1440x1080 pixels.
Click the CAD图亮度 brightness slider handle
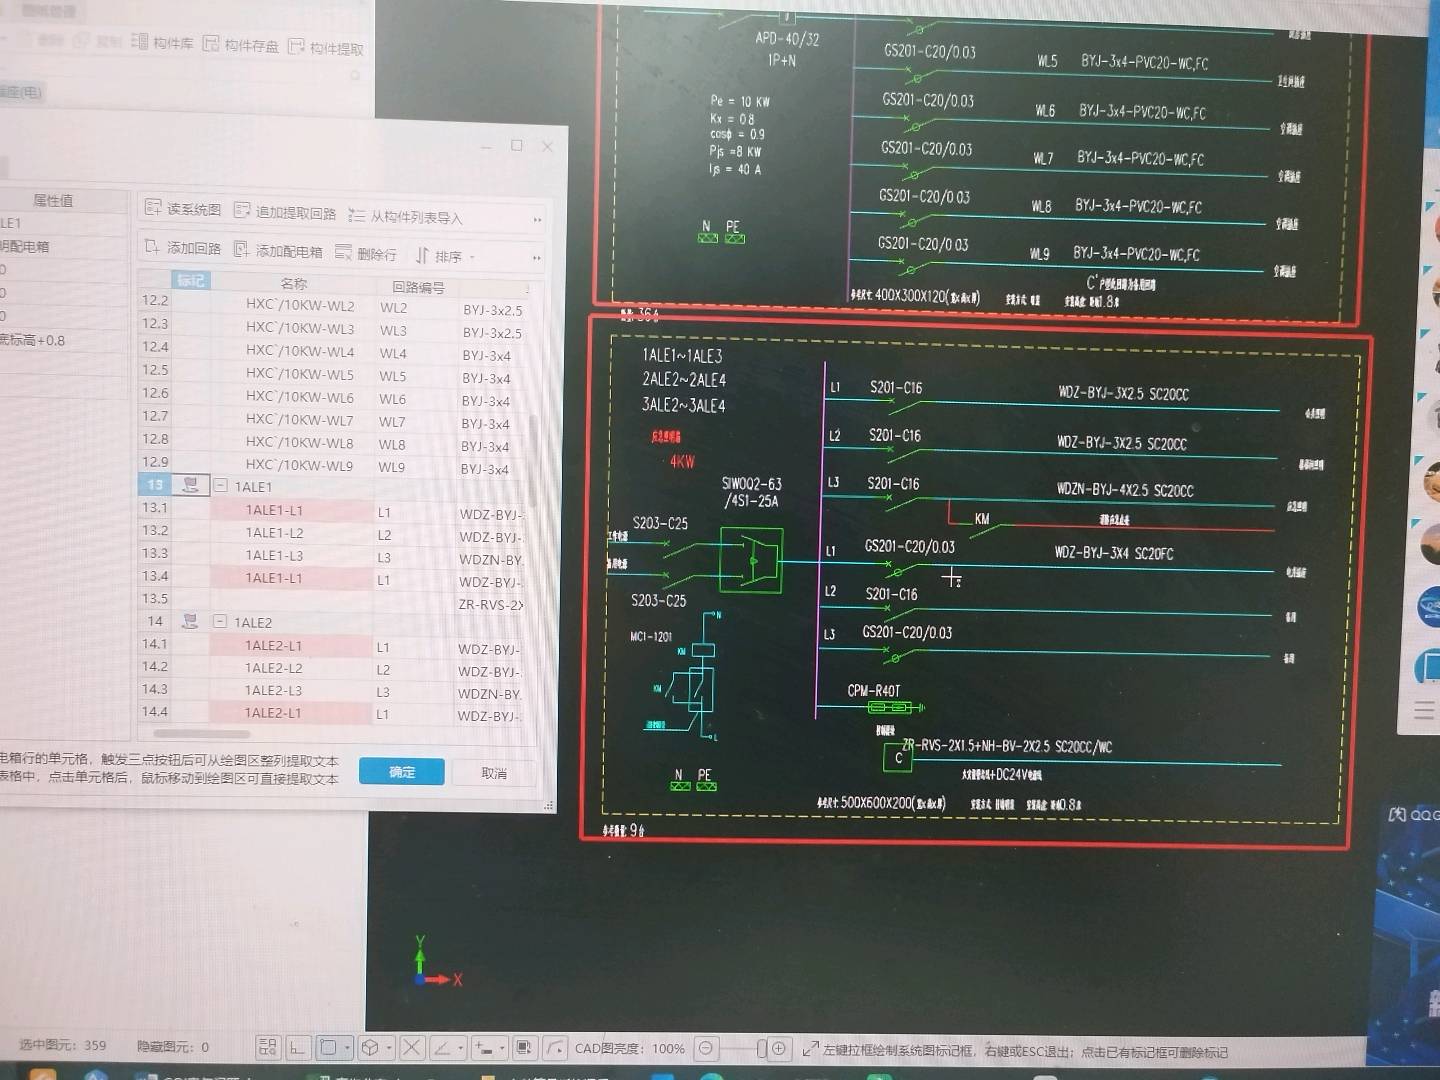tap(762, 1048)
